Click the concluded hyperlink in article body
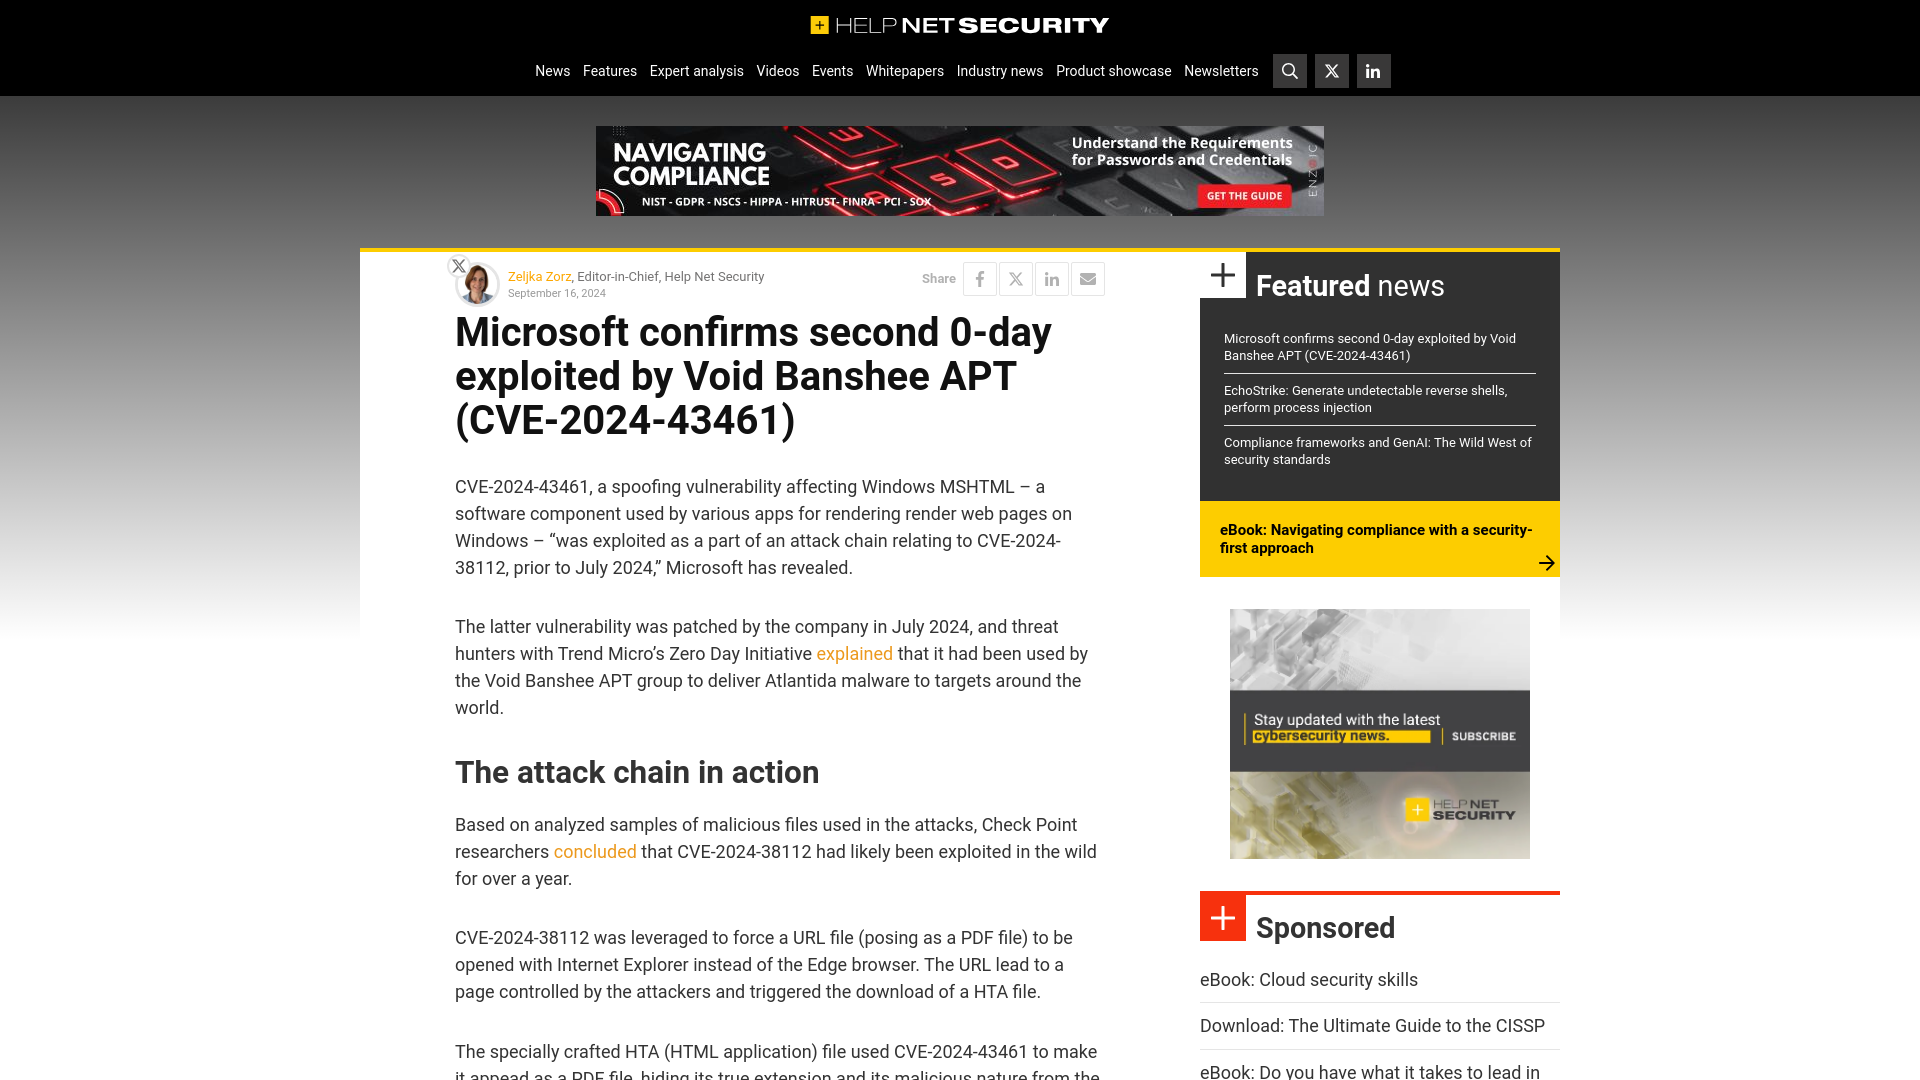The width and height of the screenshot is (1920, 1080). pyautogui.click(x=595, y=852)
